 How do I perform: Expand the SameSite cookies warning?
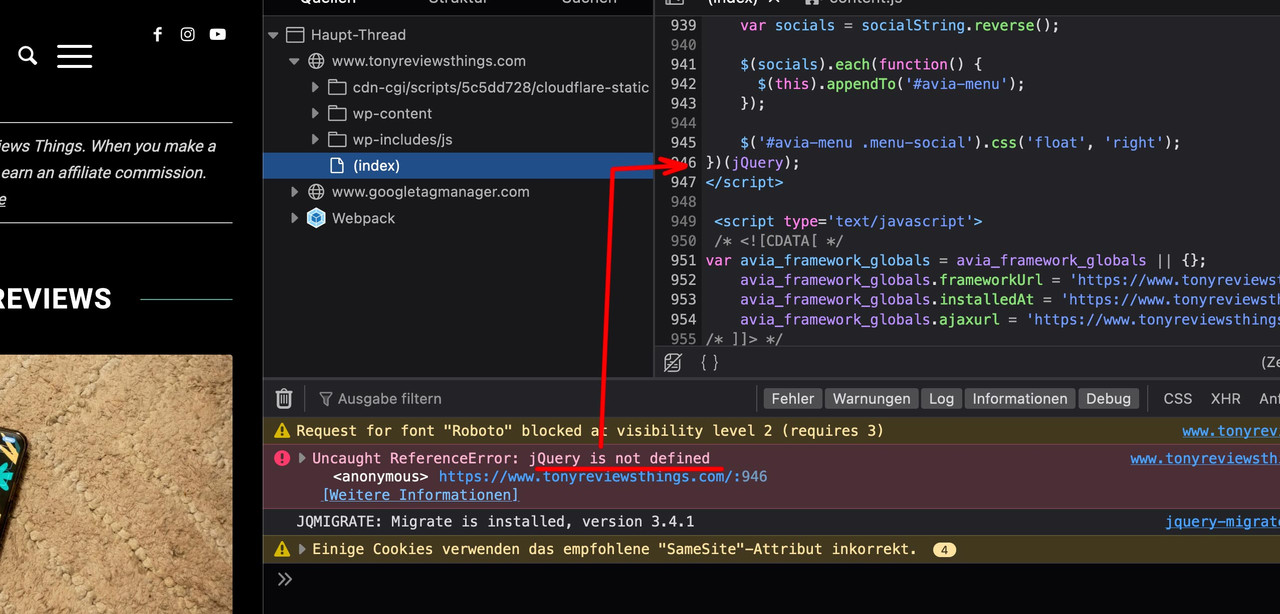[x=303, y=549]
